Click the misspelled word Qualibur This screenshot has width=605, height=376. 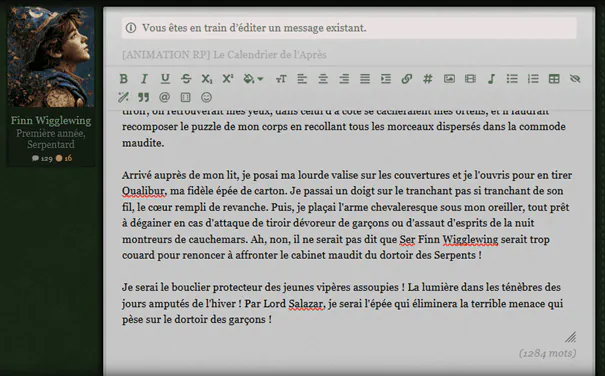pyautogui.click(x=144, y=191)
